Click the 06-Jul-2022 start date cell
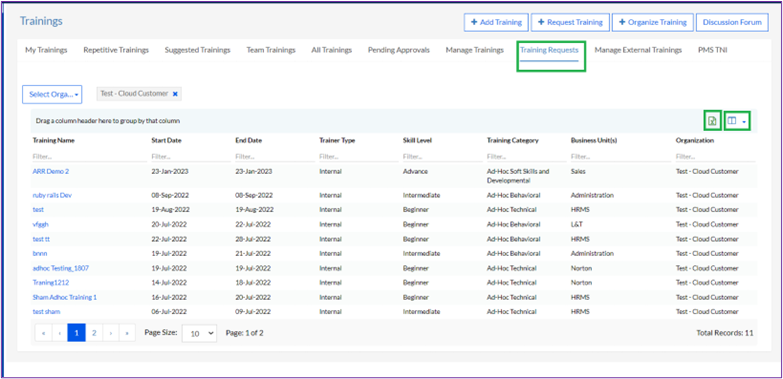The width and height of the screenshot is (783, 379). pyautogui.click(x=169, y=312)
